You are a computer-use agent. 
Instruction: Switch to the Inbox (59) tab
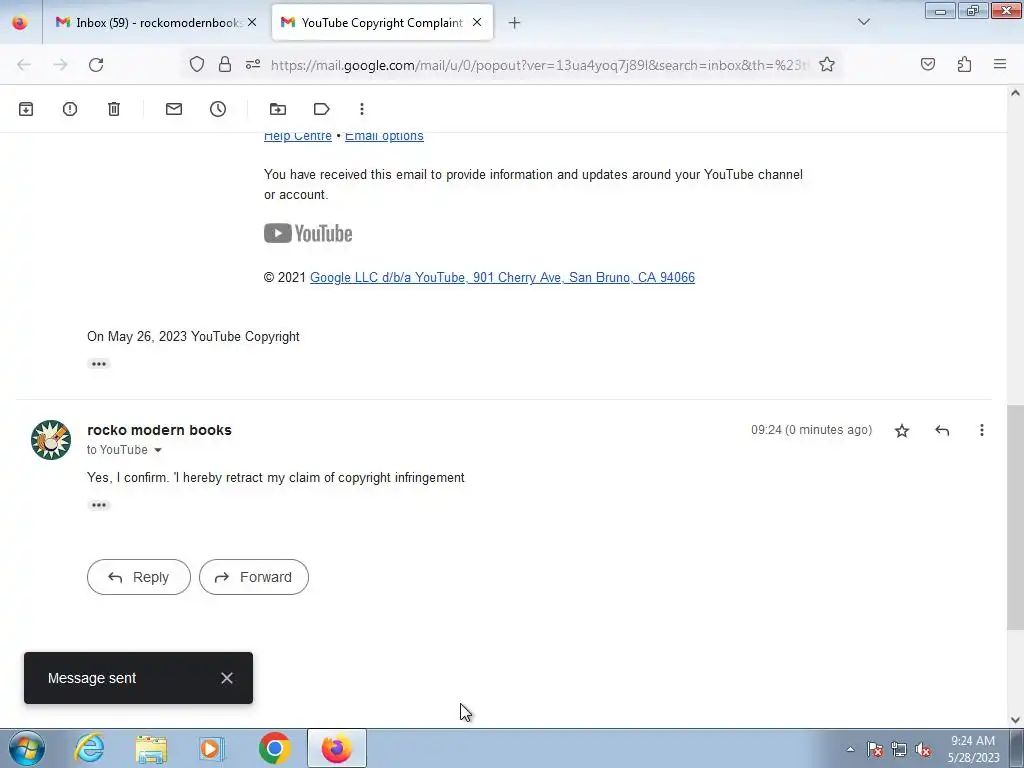point(152,23)
